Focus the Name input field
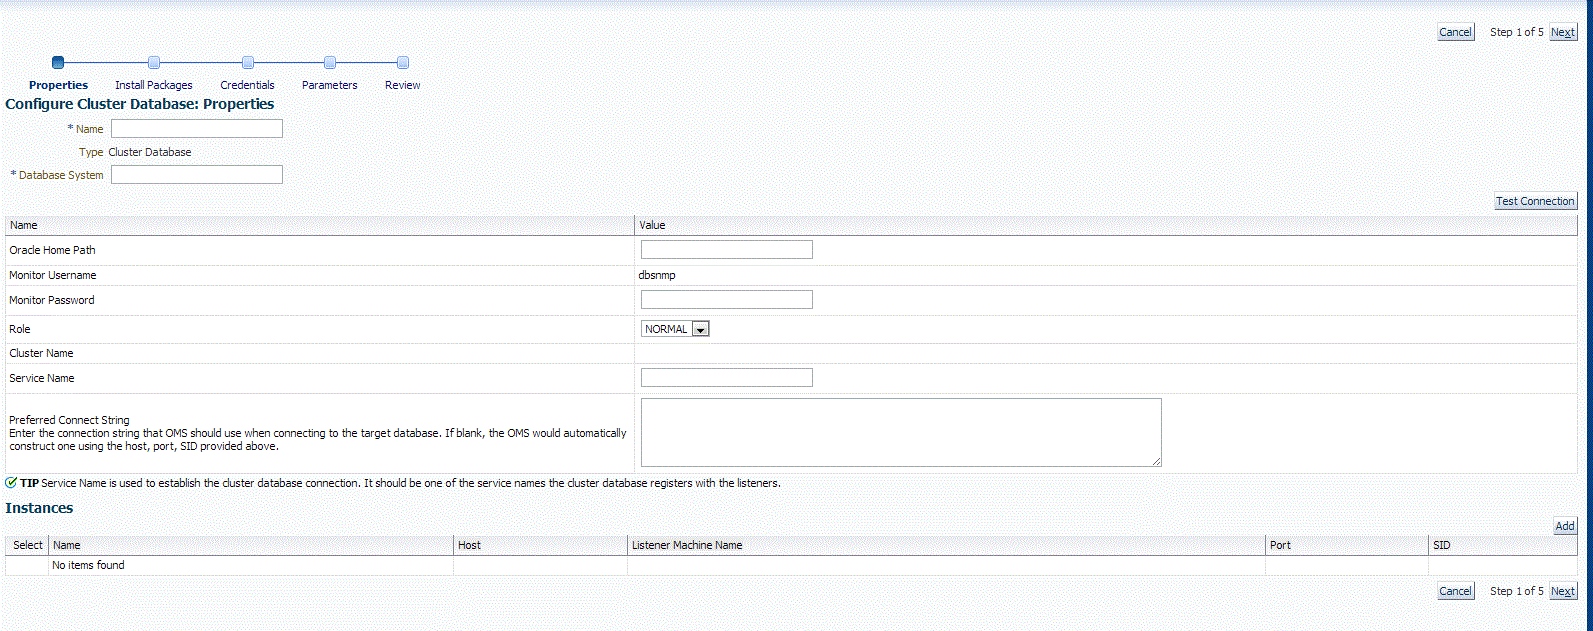The width and height of the screenshot is (1593, 631). (197, 129)
